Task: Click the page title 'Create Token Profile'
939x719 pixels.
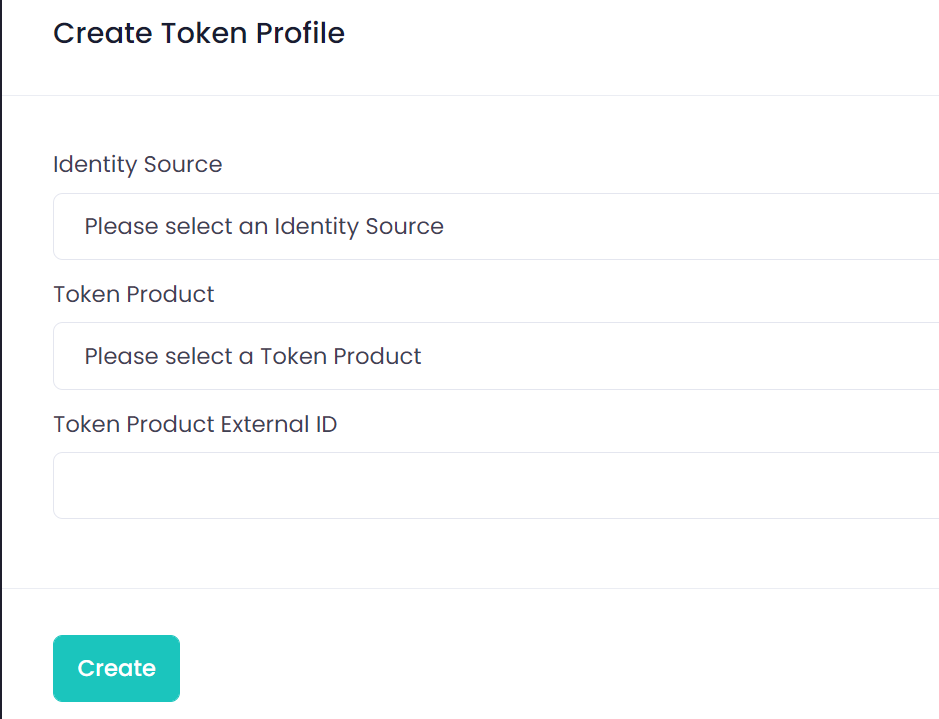Action: tap(199, 33)
